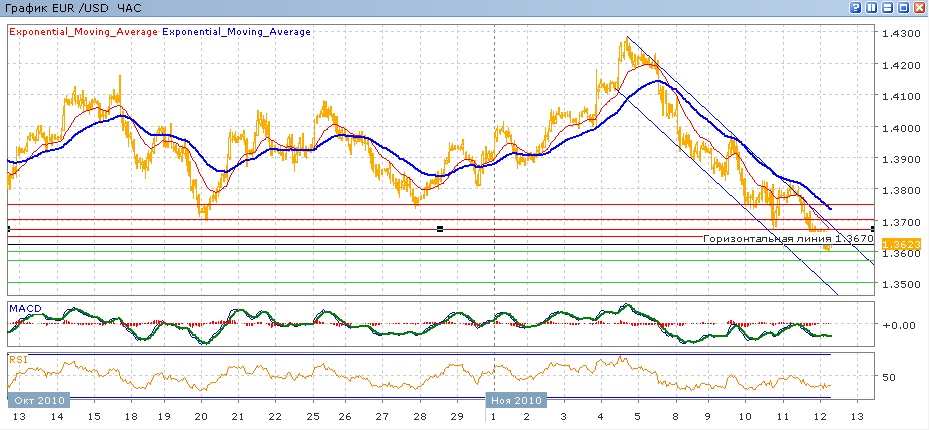930x430 pixels.
Task: Close the EUR/USD chart window
Action: 920,8
